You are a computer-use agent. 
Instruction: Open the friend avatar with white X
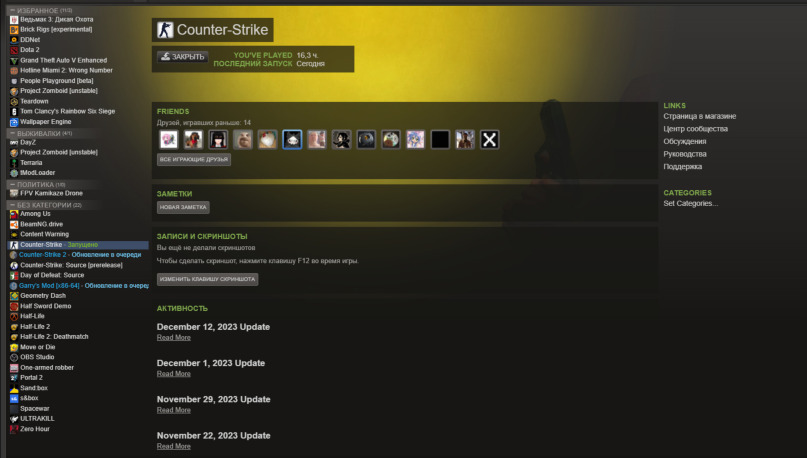point(489,139)
